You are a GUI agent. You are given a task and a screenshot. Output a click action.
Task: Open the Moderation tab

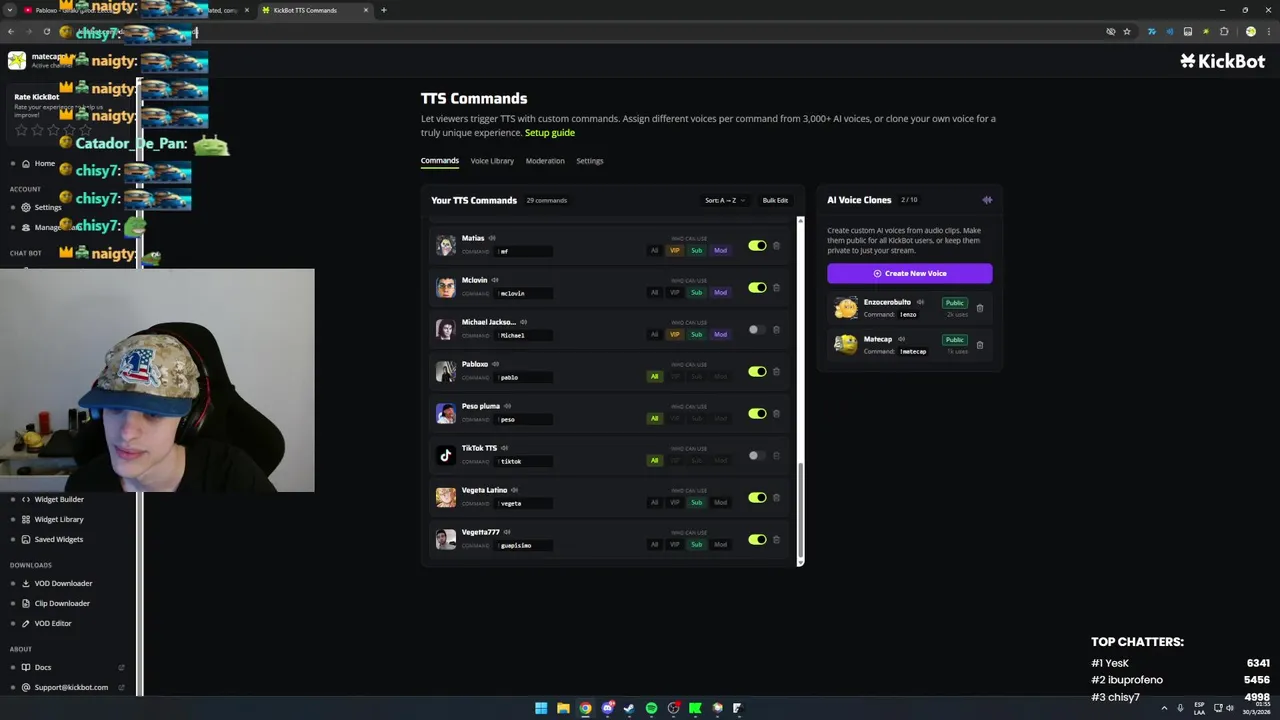coord(545,160)
